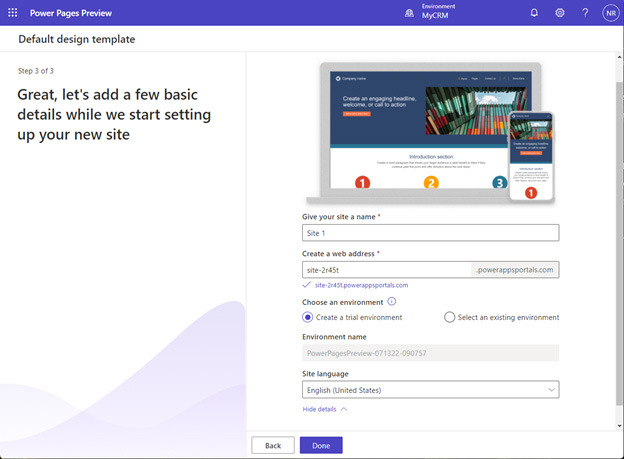The width and height of the screenshot is (624, 459).
Task: Open the help question mark
Action: pos(585,13)
